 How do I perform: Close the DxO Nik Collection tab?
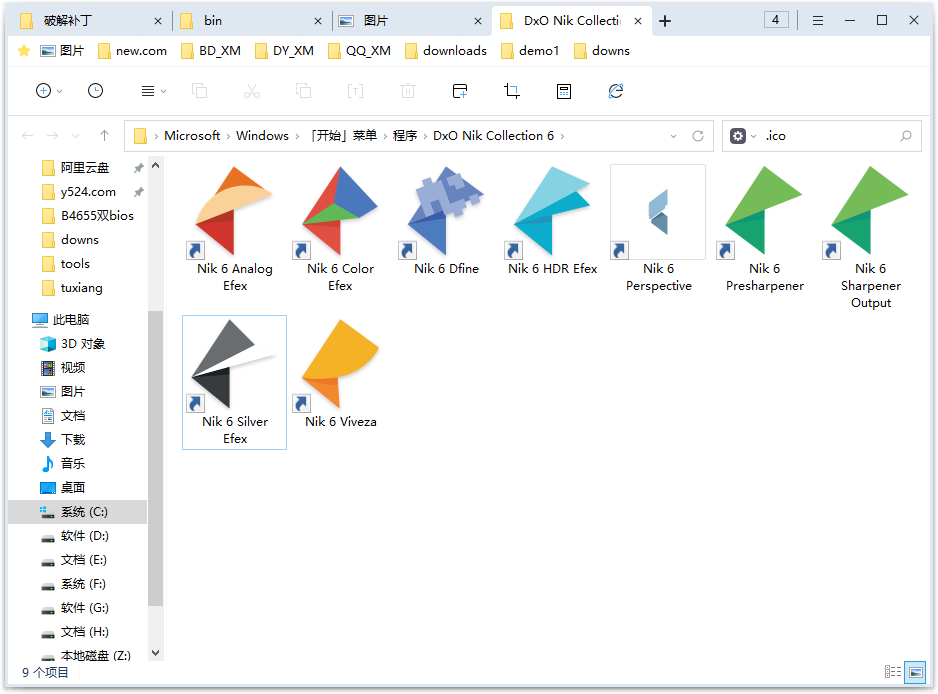pyautogui.click(x=638, y=21)
